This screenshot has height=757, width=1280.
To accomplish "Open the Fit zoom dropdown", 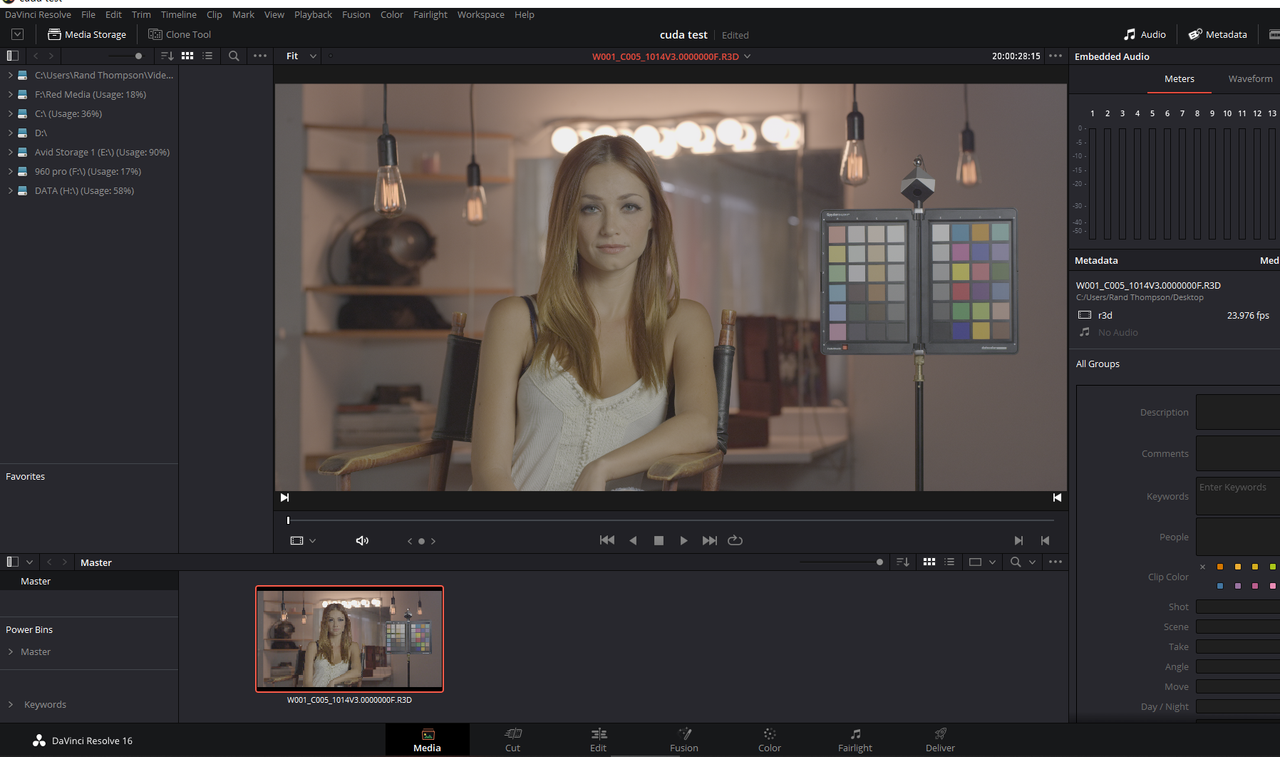I will [301, 56].
